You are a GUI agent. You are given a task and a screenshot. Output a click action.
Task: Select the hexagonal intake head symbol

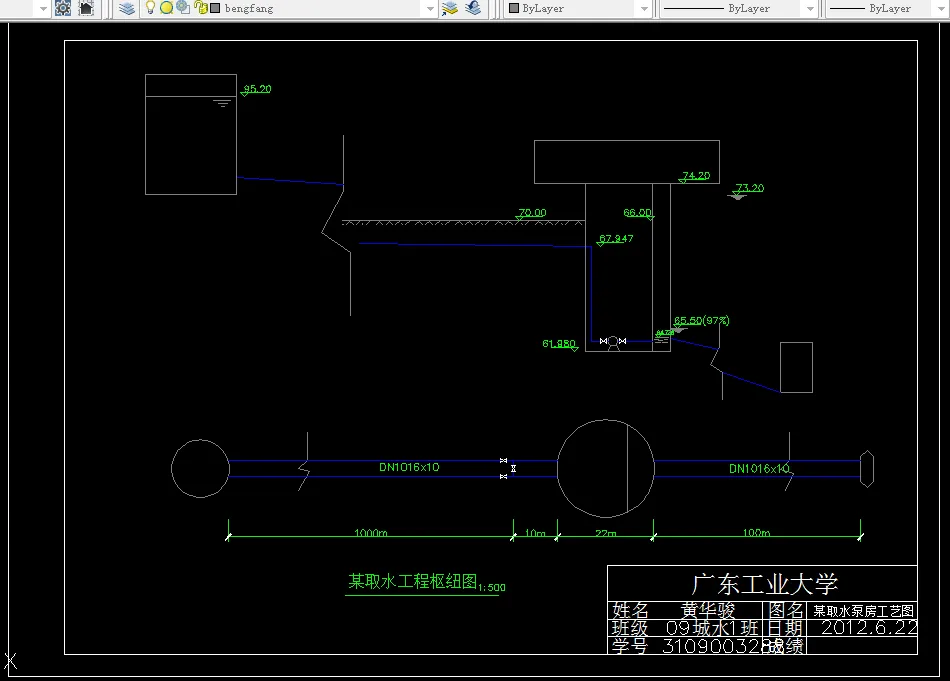(x=867, y=469)
